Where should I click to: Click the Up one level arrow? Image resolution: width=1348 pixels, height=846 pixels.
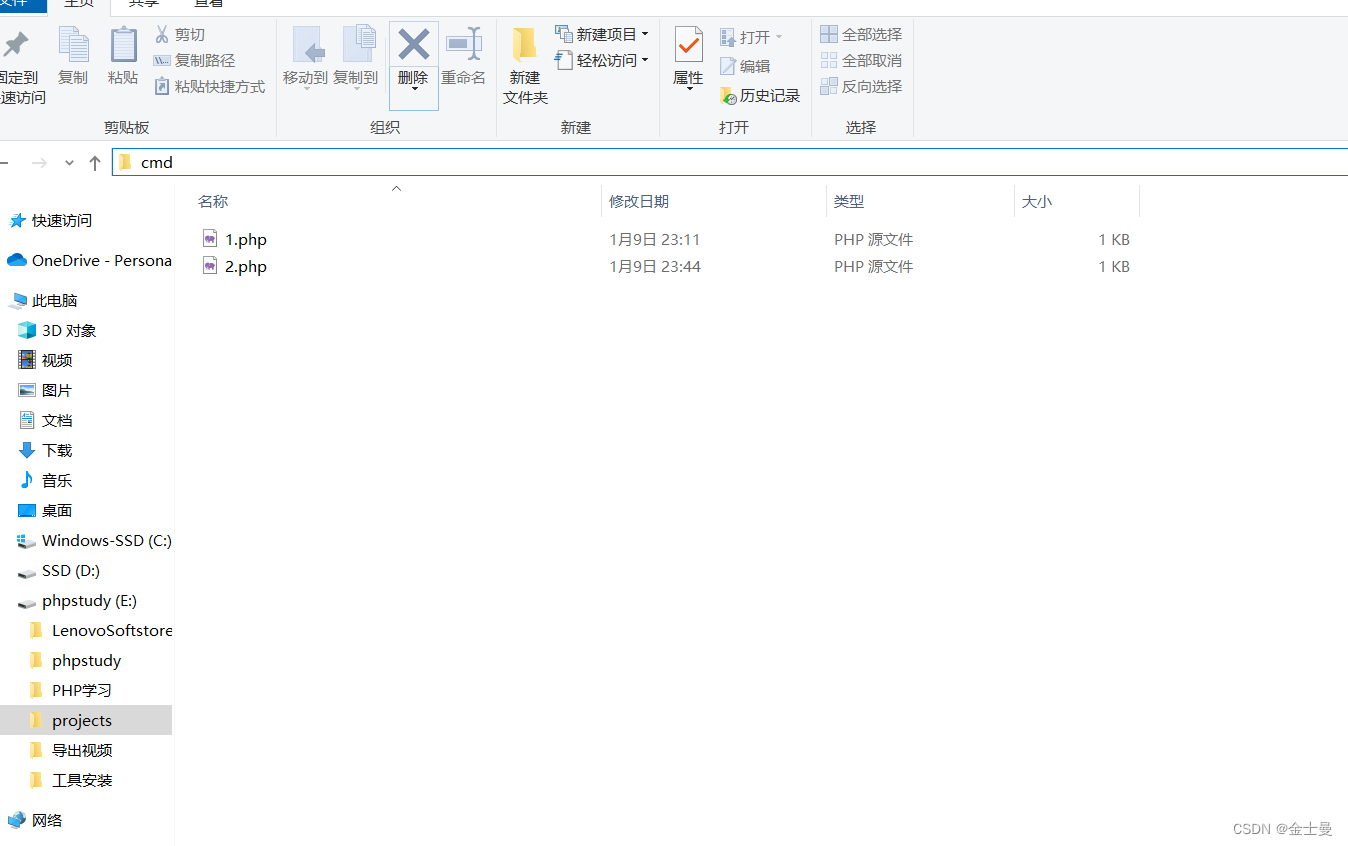pyautogui.click(x=95, y=163)
